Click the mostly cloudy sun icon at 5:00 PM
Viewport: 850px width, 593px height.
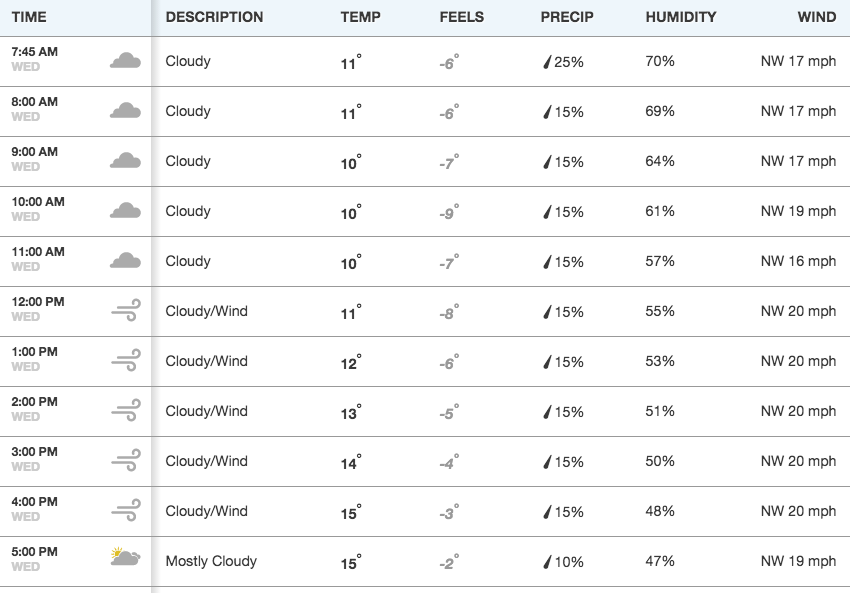[125, 557]
